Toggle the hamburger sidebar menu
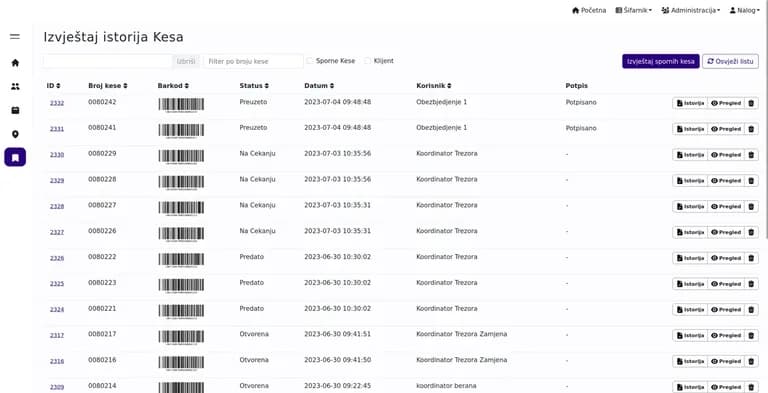768x393 pixels. [15, 36]
